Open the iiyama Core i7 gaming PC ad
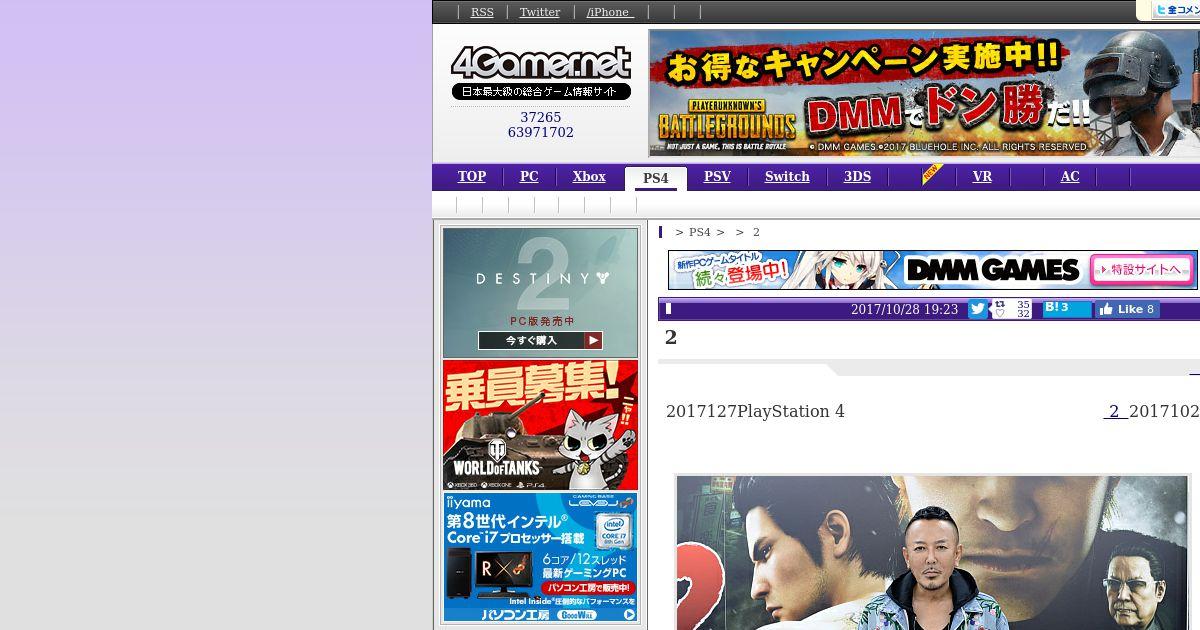The image size is (1200, 630). click(x=540, y=557)
